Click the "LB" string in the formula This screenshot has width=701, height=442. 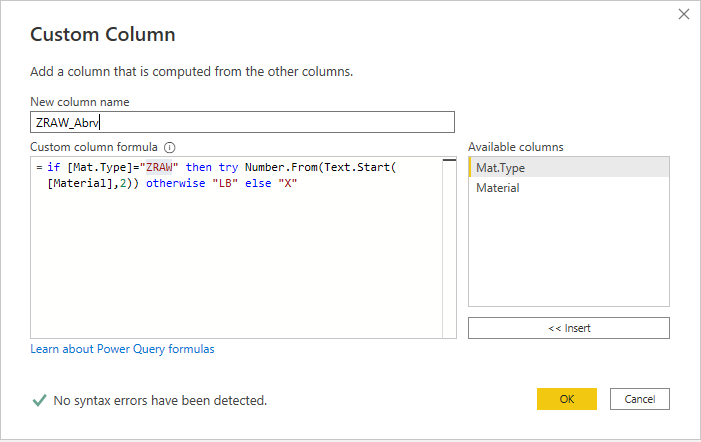coord(225,183)
